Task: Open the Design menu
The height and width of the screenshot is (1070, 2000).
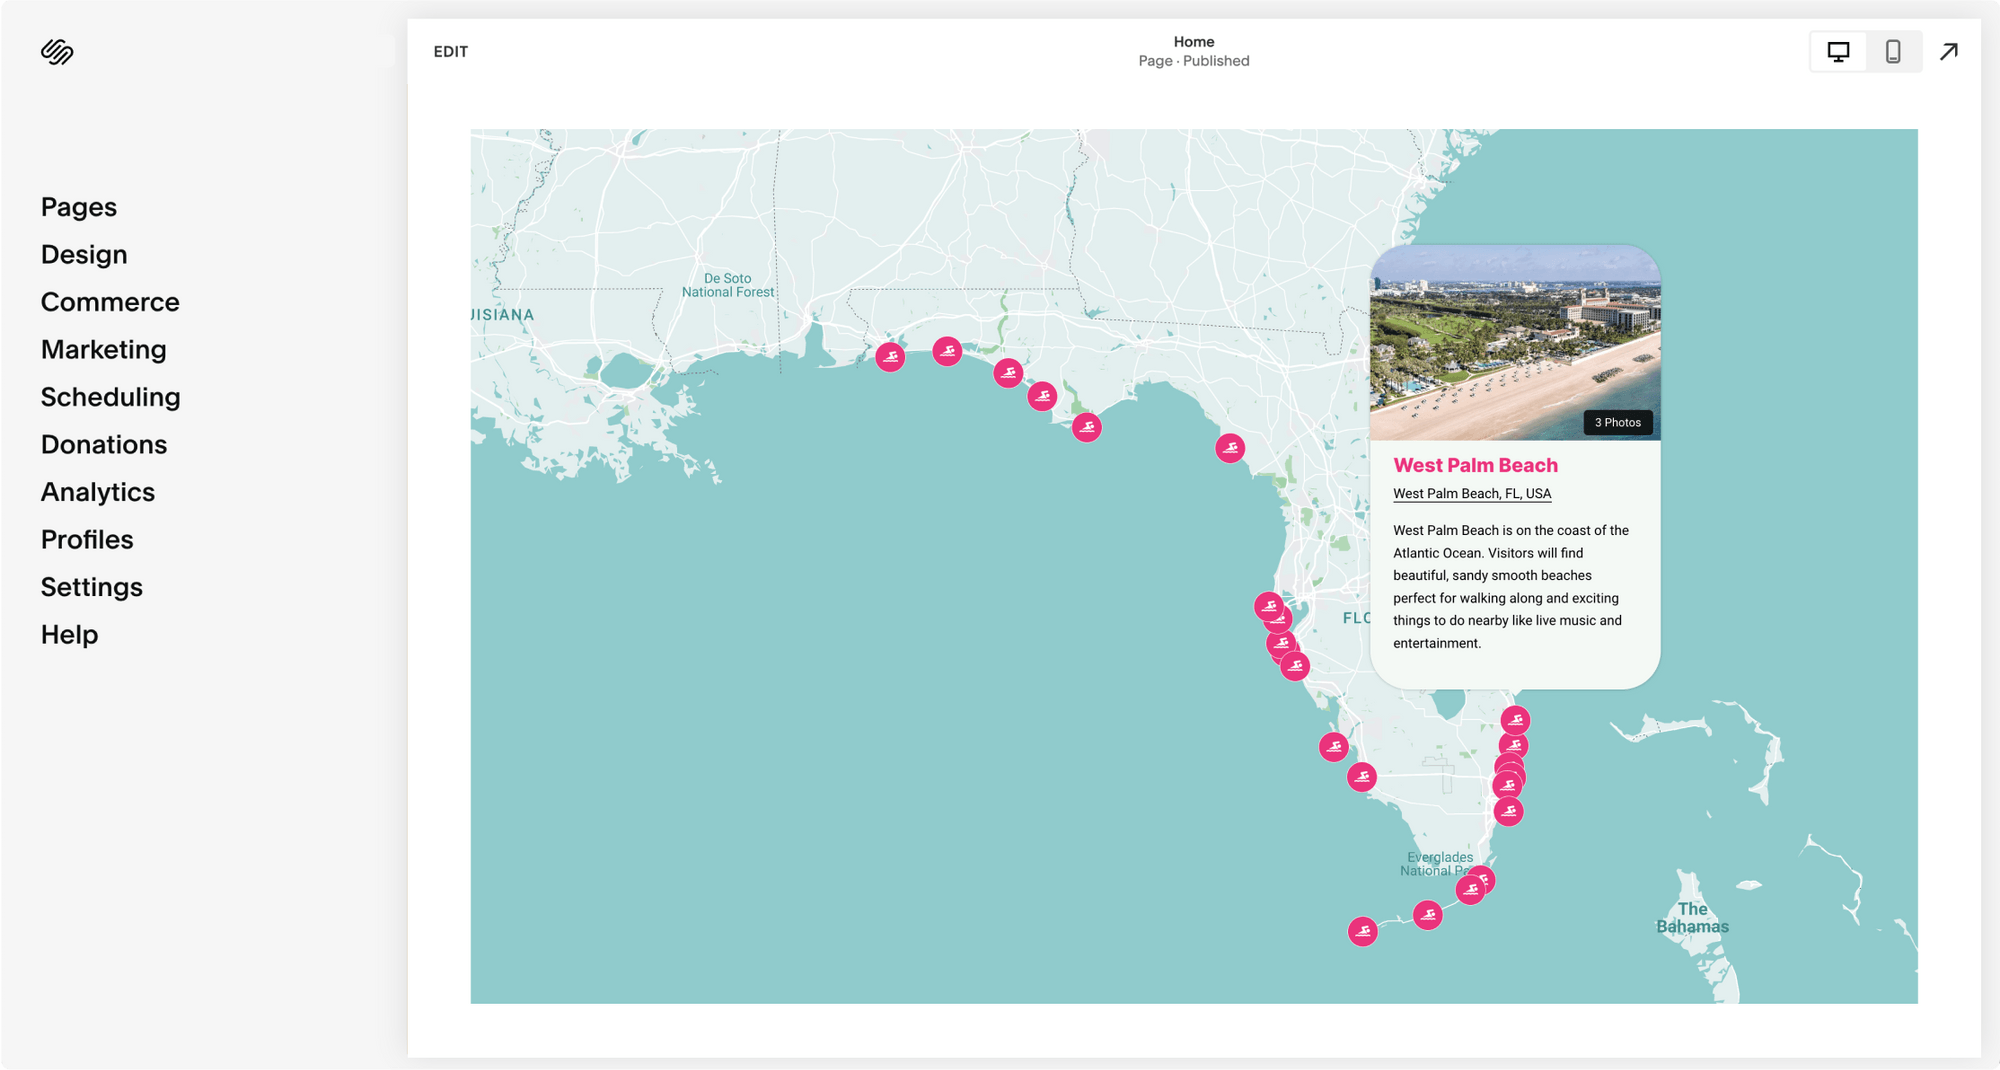Action: 83,254
